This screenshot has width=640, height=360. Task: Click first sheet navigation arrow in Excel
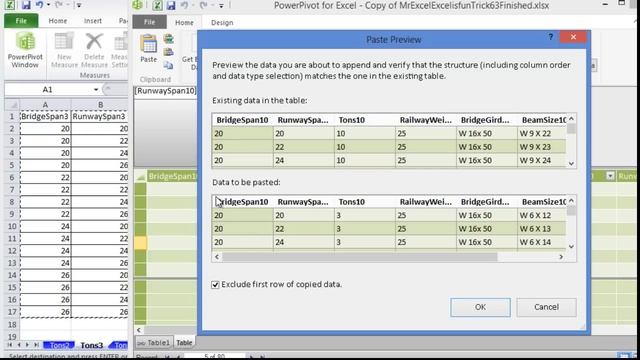[10, 345]
